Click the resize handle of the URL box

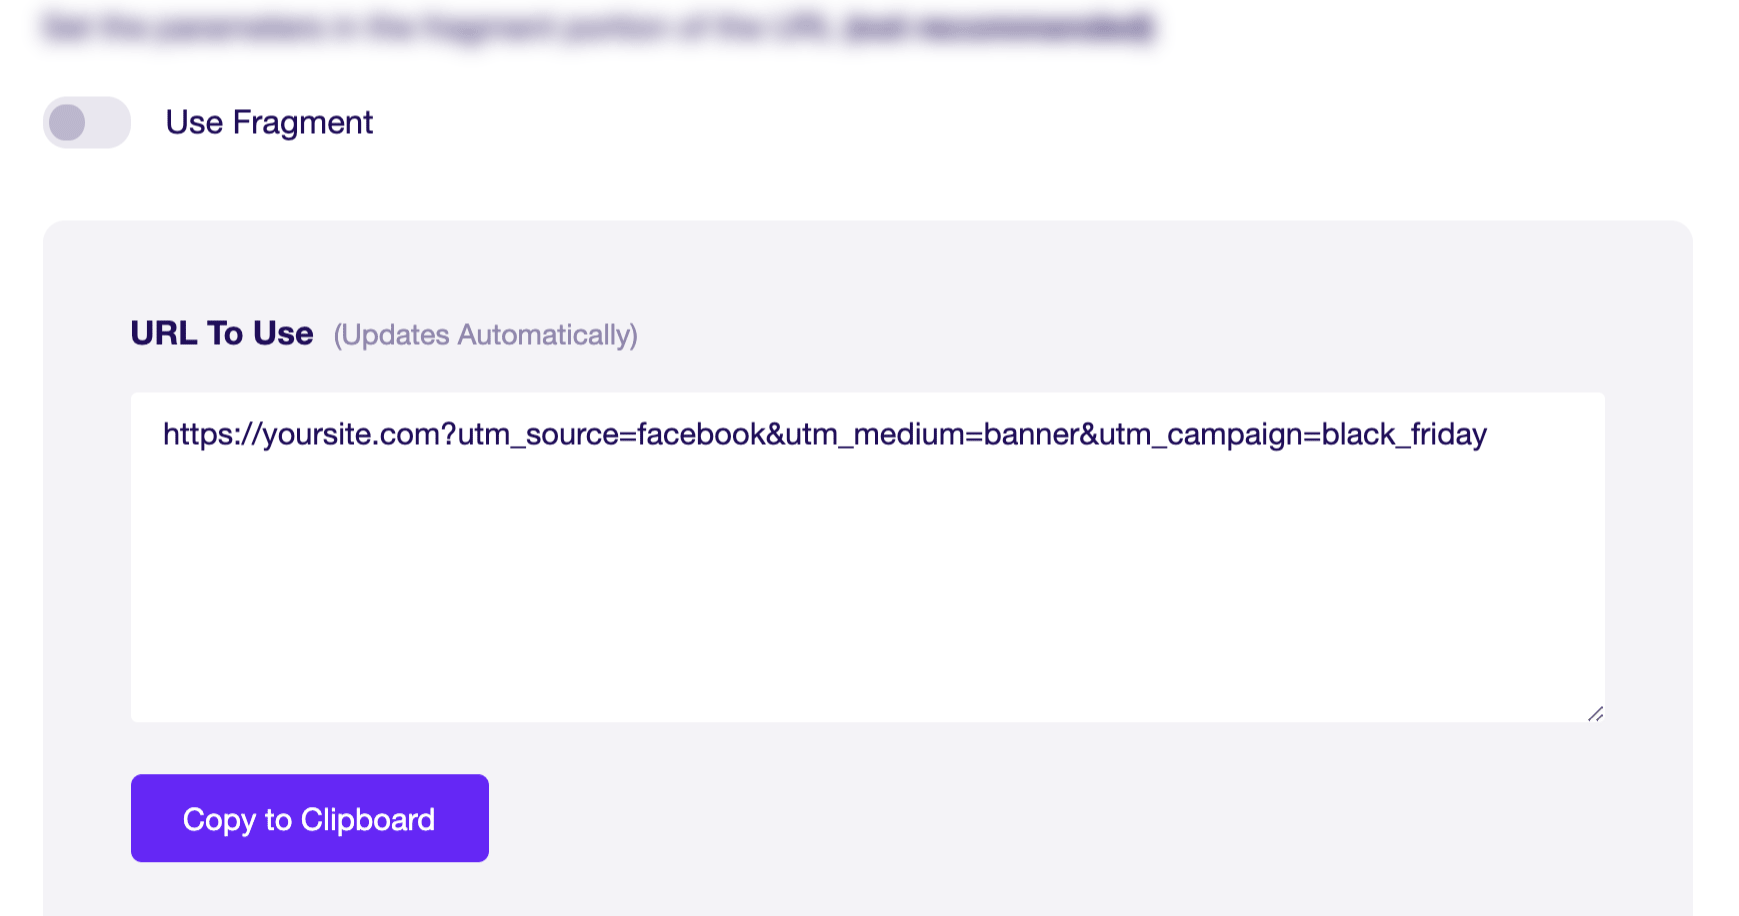coord(1595,713)
